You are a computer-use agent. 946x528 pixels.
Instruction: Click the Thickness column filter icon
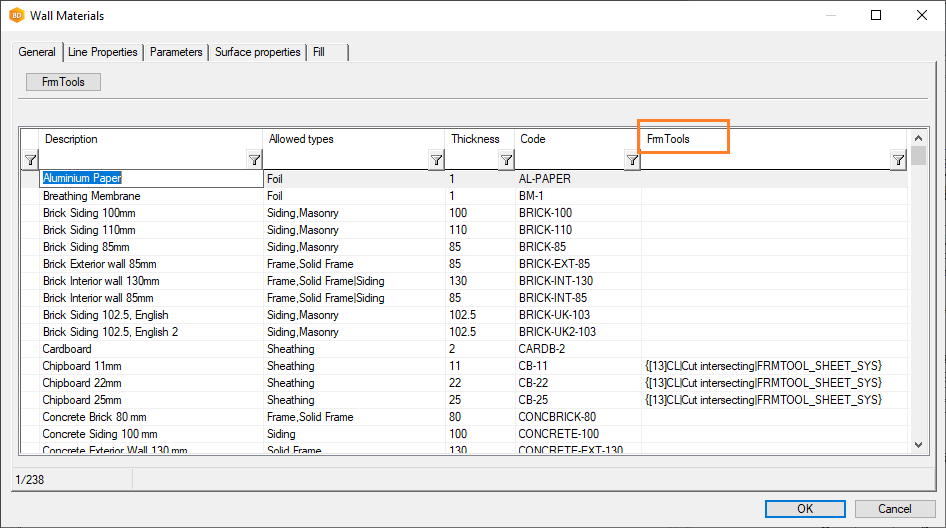506,160
